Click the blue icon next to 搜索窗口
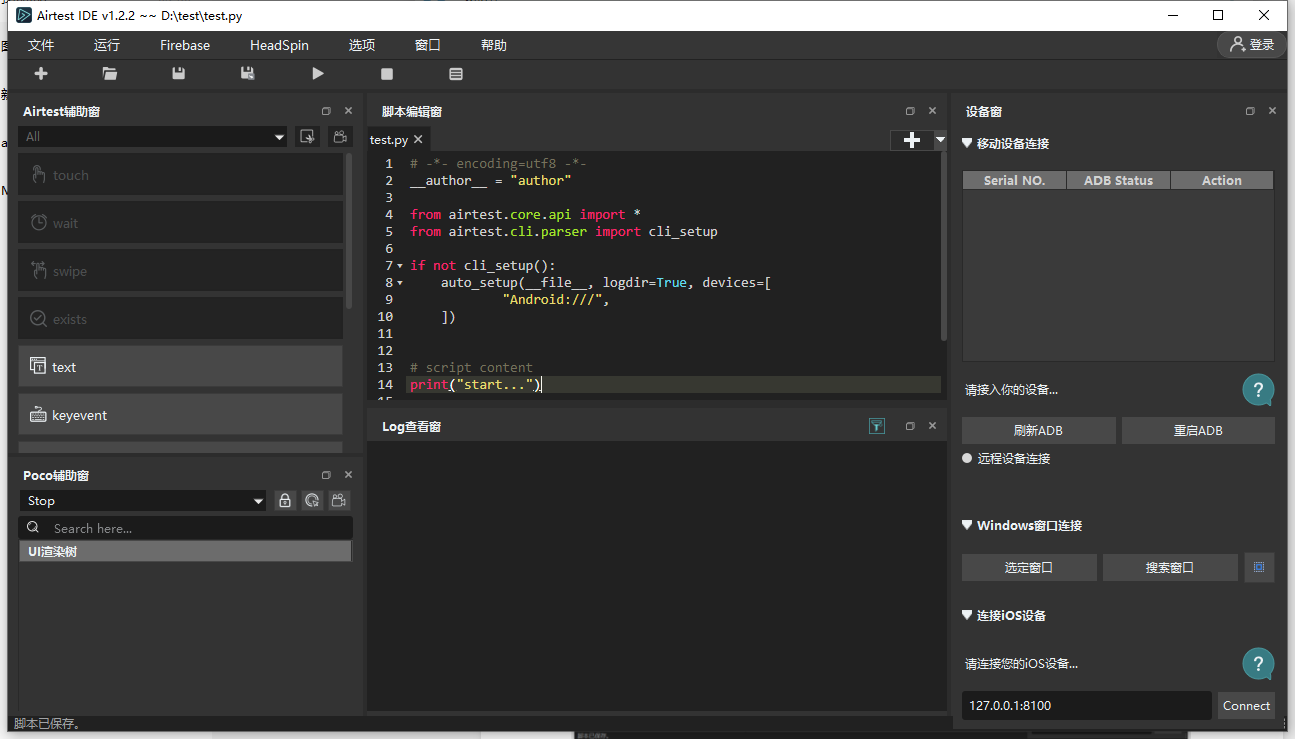 pos(1259,567)
